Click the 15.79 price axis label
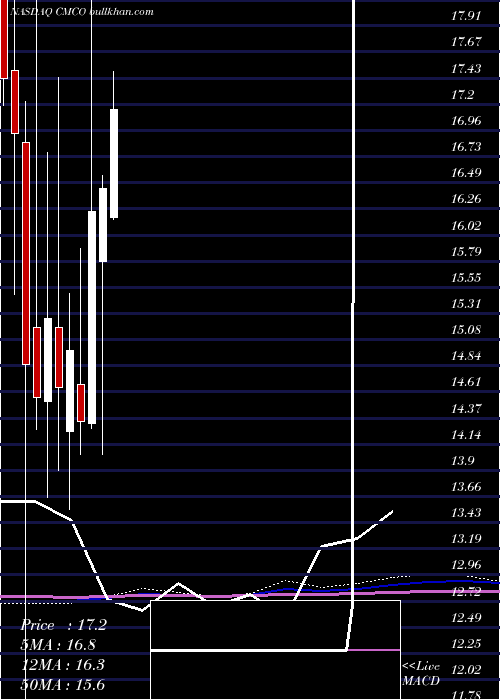Viewport: 500px width, 700px height. [466, 252]
